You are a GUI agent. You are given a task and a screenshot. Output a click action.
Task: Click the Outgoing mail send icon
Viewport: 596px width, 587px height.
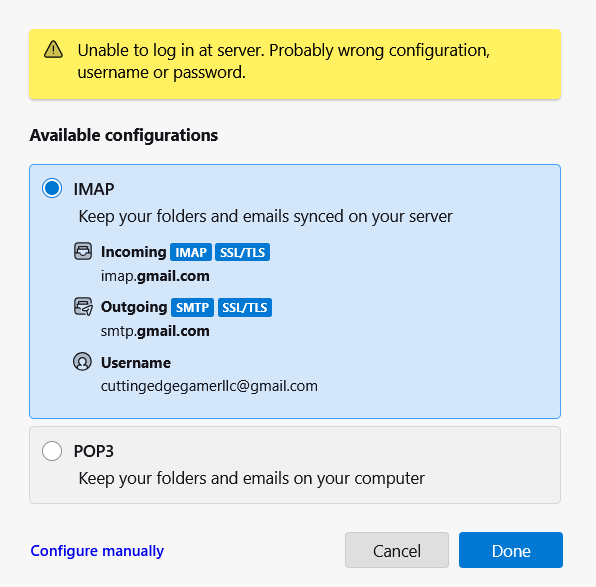click(x=83, y=306)
